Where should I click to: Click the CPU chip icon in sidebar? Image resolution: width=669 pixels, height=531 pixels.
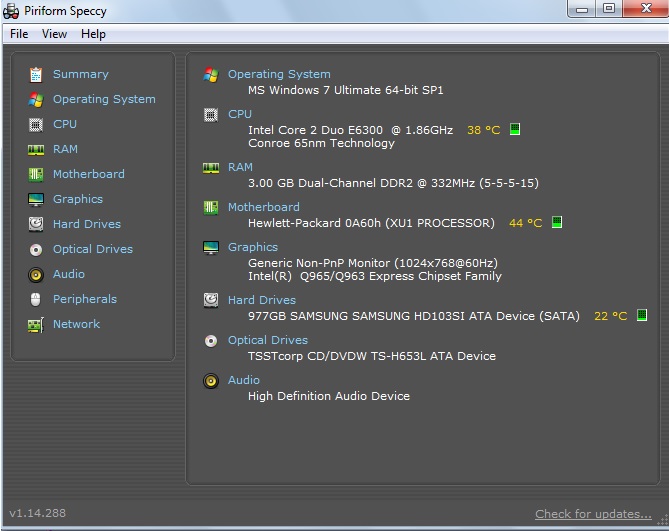click(36, 125)
